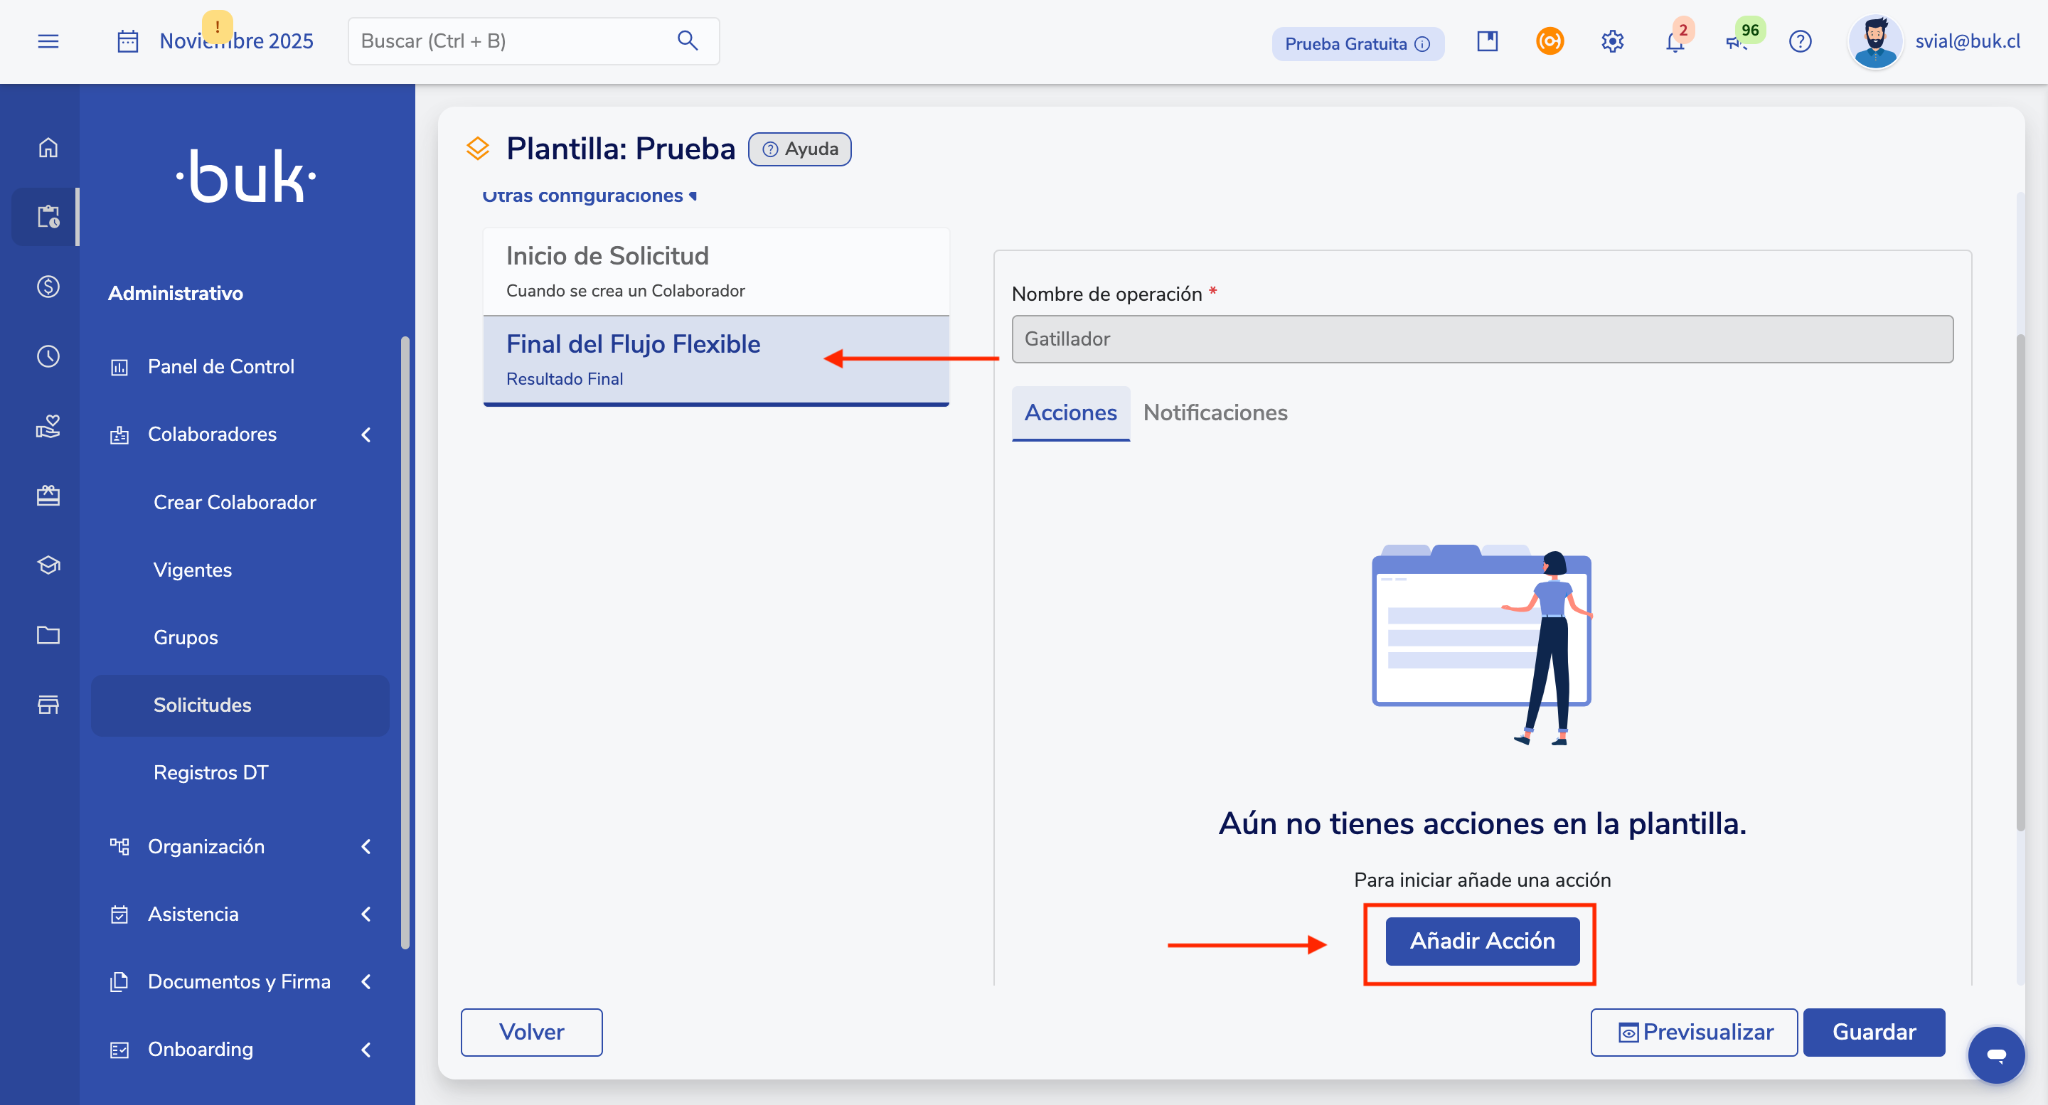Image resolution: width=2048 pixels, height=1105 pixels.
Task: Switch to the Notificaciones tab
Action: [x=1215, y=413]
